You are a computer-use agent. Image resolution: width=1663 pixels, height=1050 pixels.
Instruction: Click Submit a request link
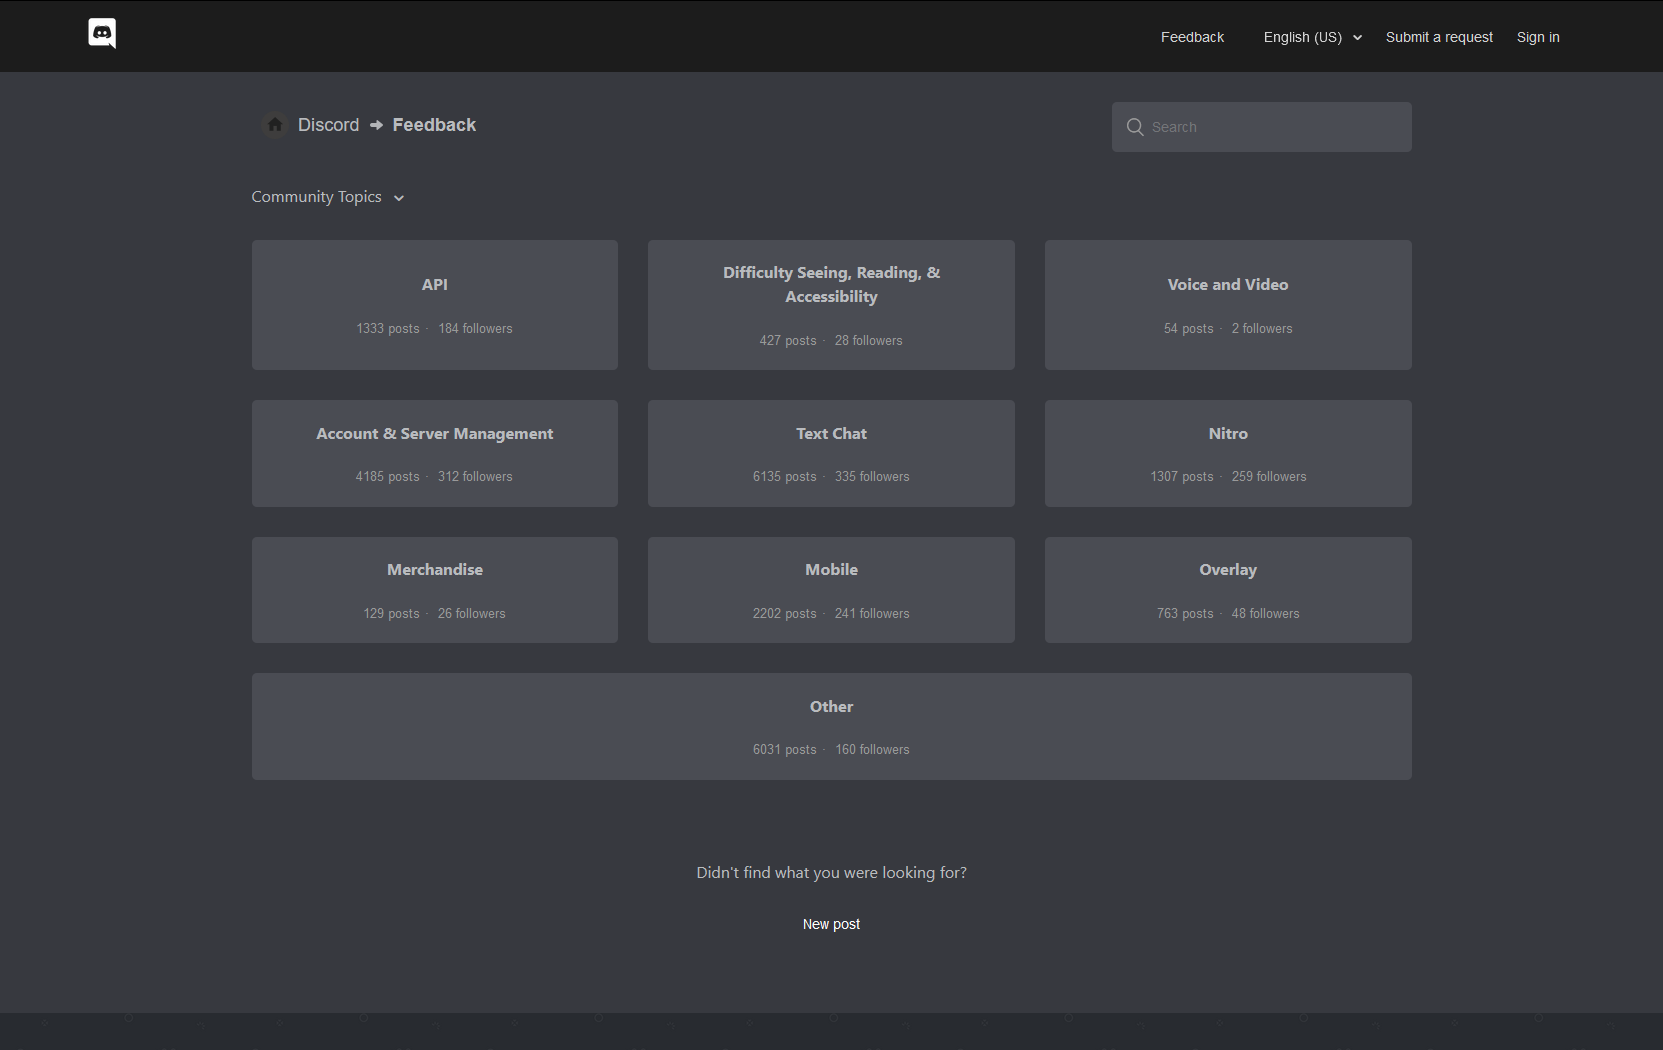(x=1439, y=37)
